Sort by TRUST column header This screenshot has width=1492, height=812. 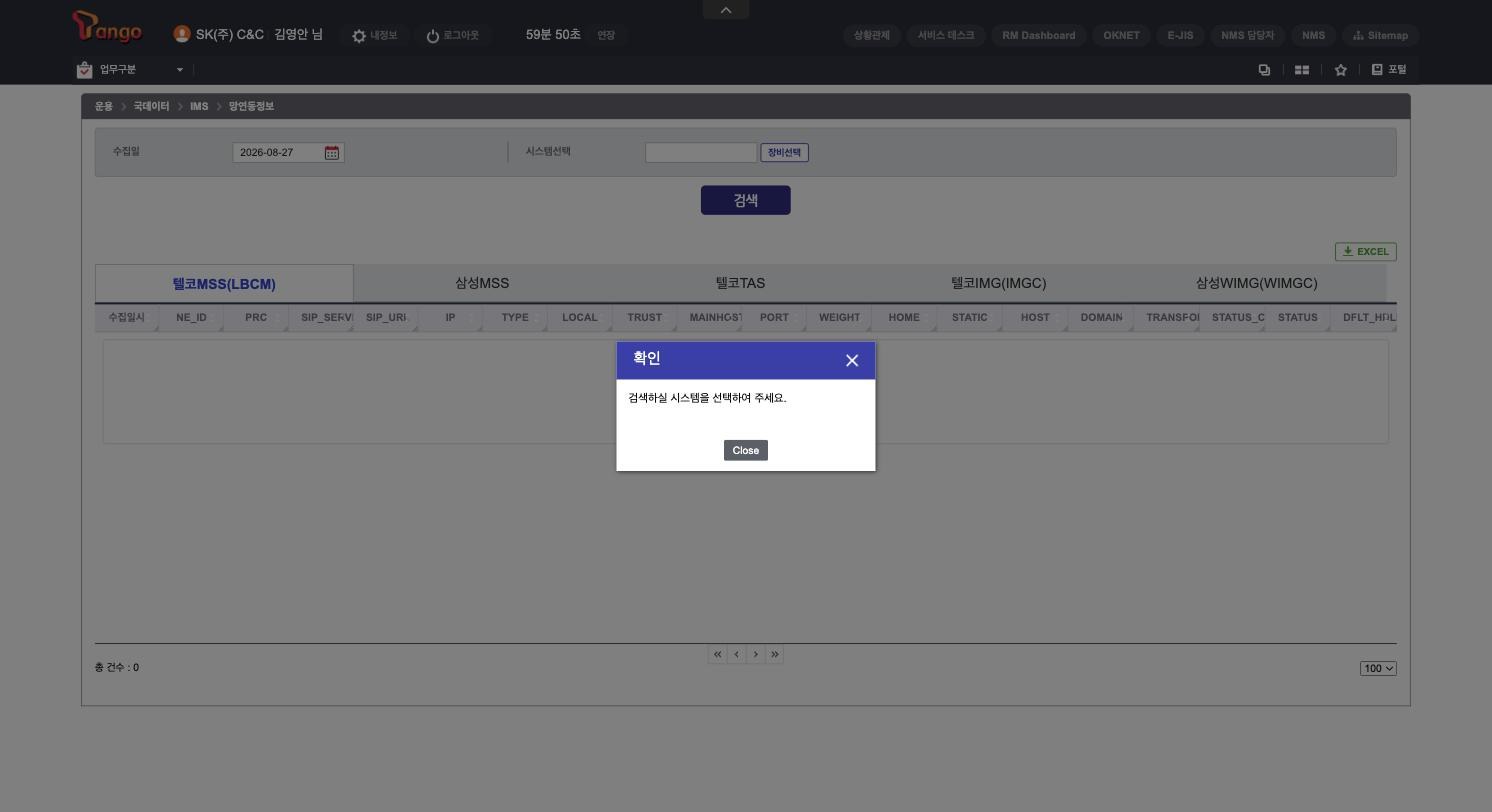click(645, 318)
